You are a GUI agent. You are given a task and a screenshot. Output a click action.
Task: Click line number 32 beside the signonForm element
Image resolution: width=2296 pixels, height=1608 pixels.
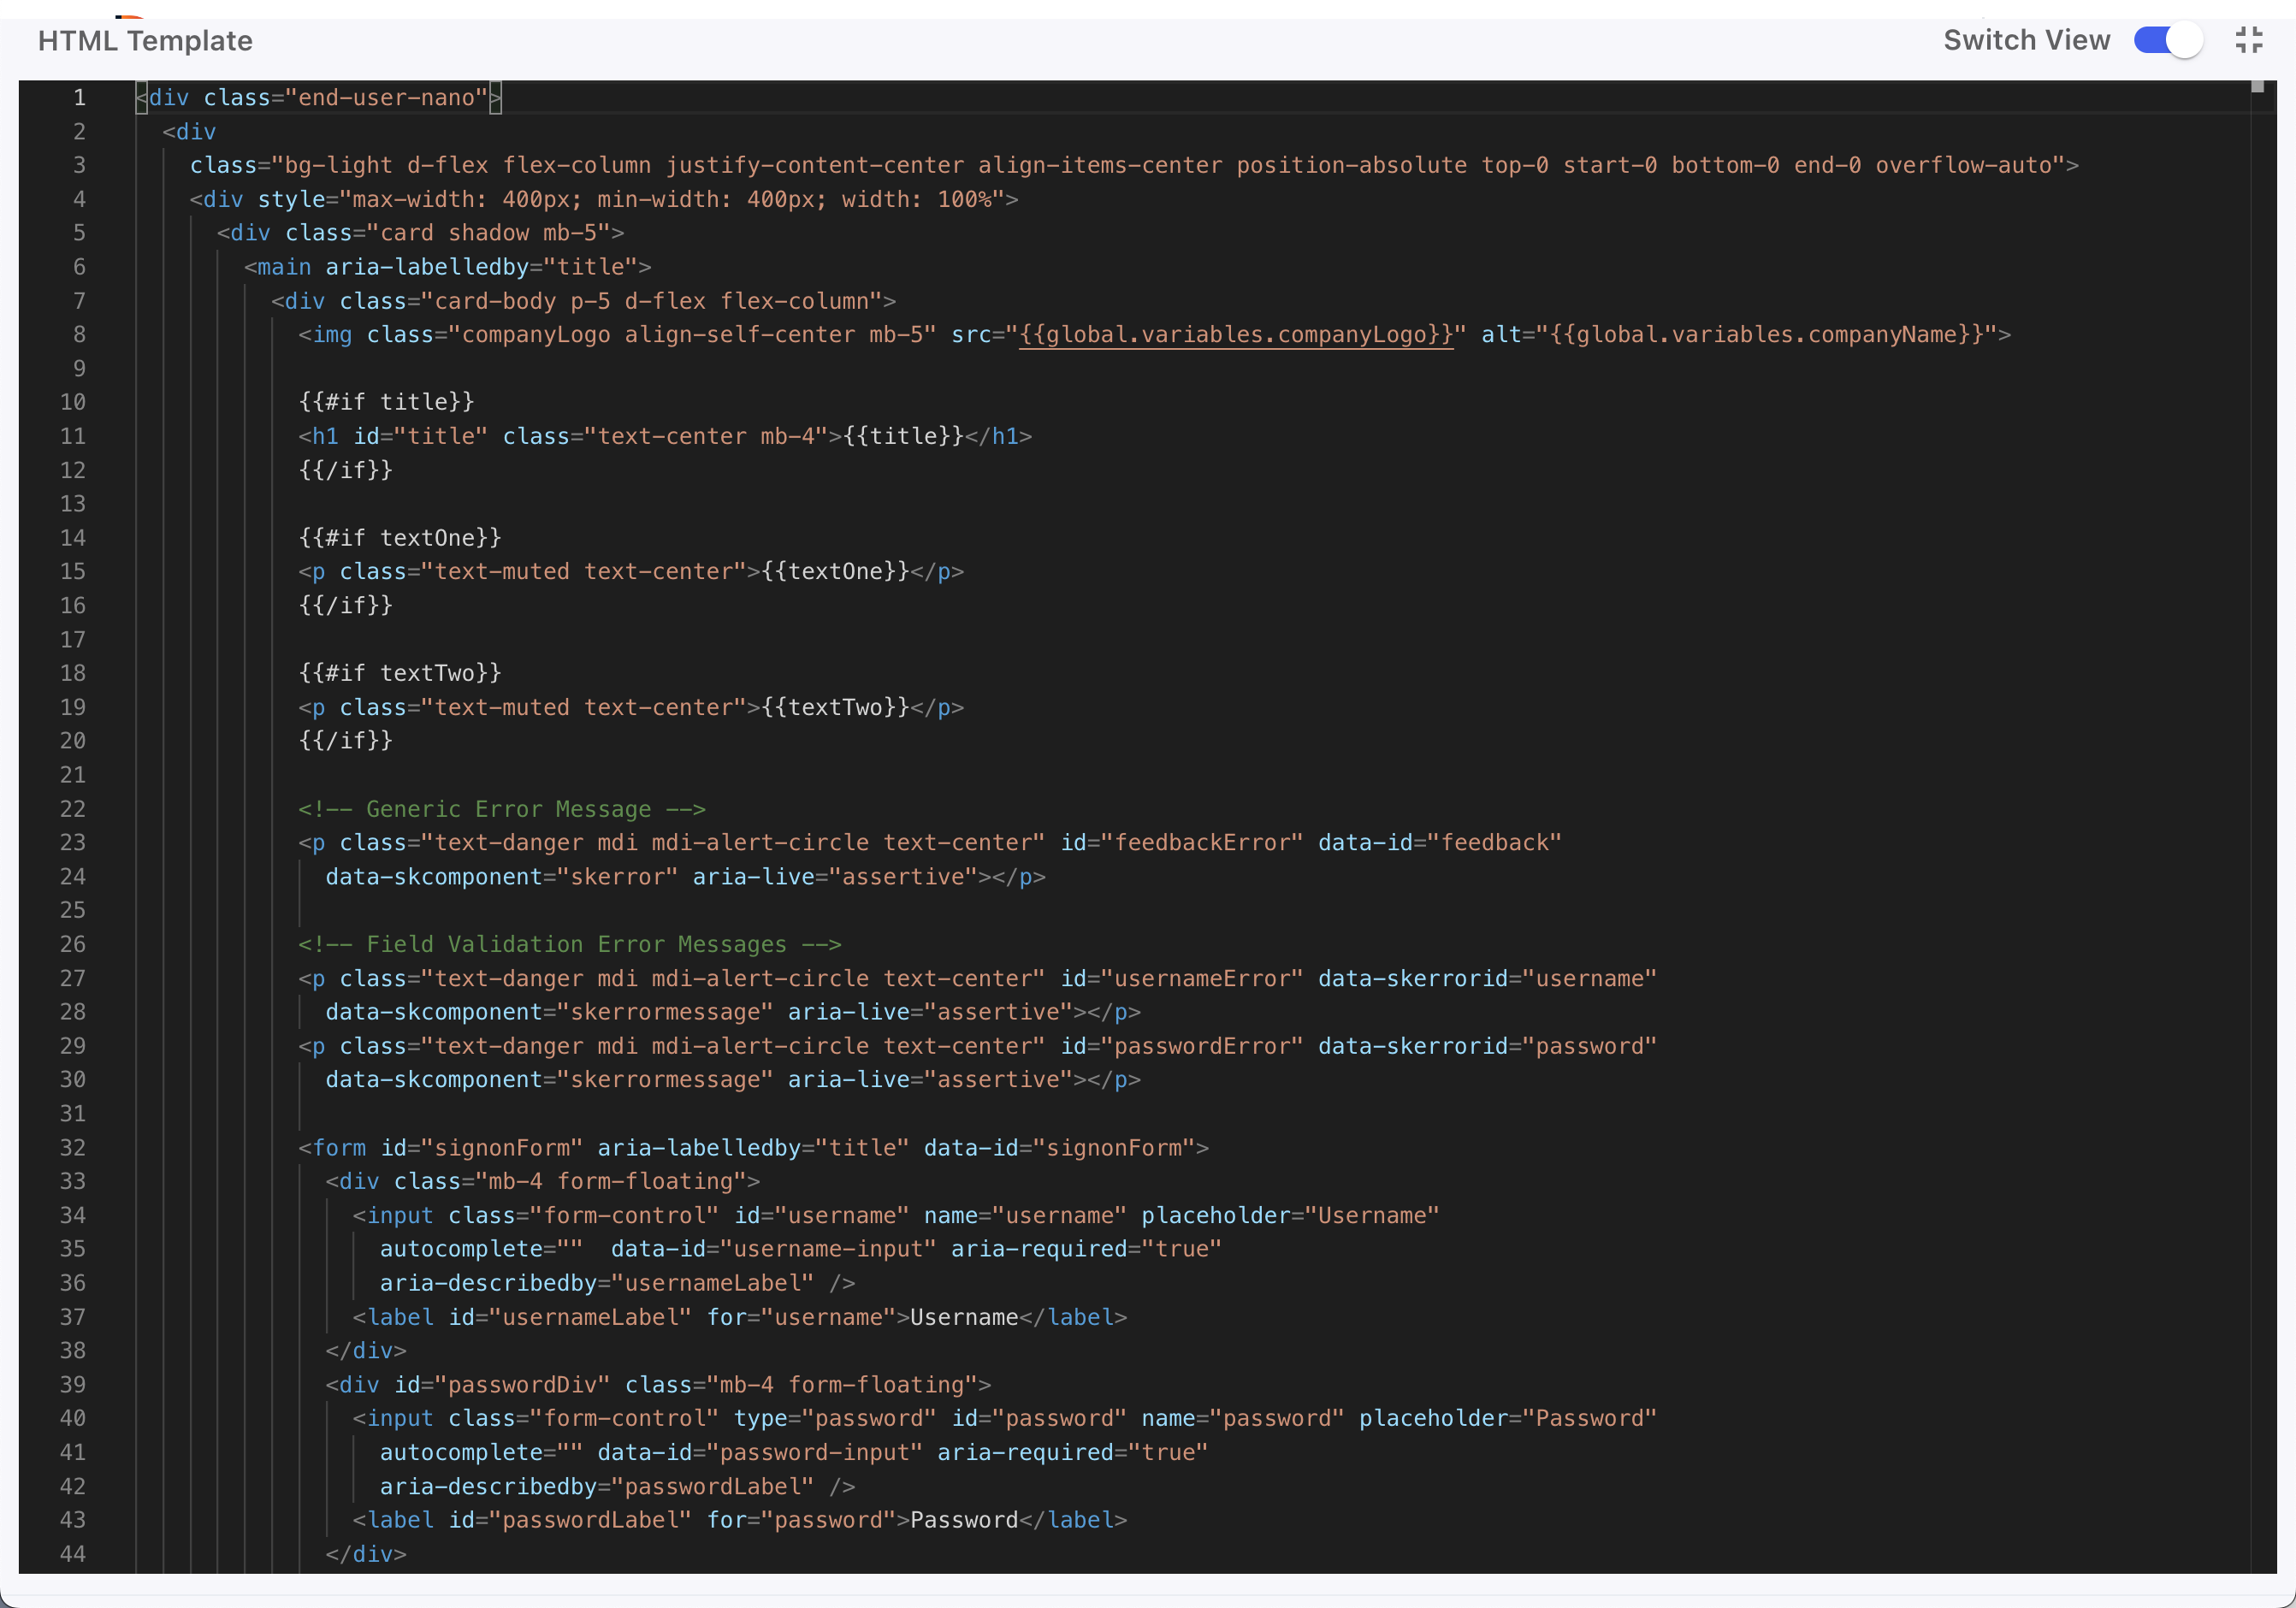click(x=71, y=1147)
